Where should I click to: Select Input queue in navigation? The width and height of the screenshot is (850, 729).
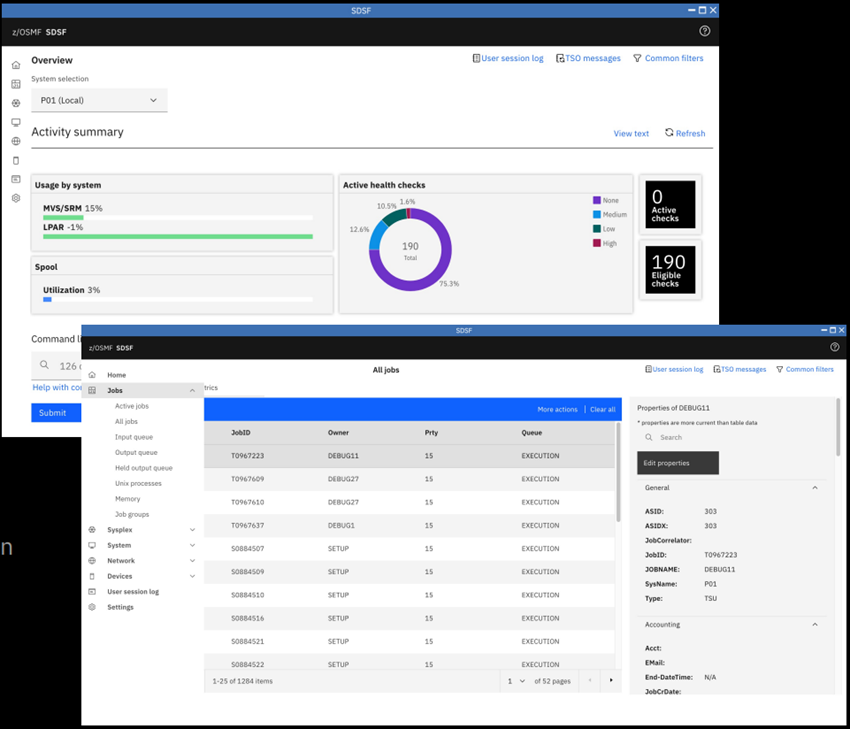(134, 437)
